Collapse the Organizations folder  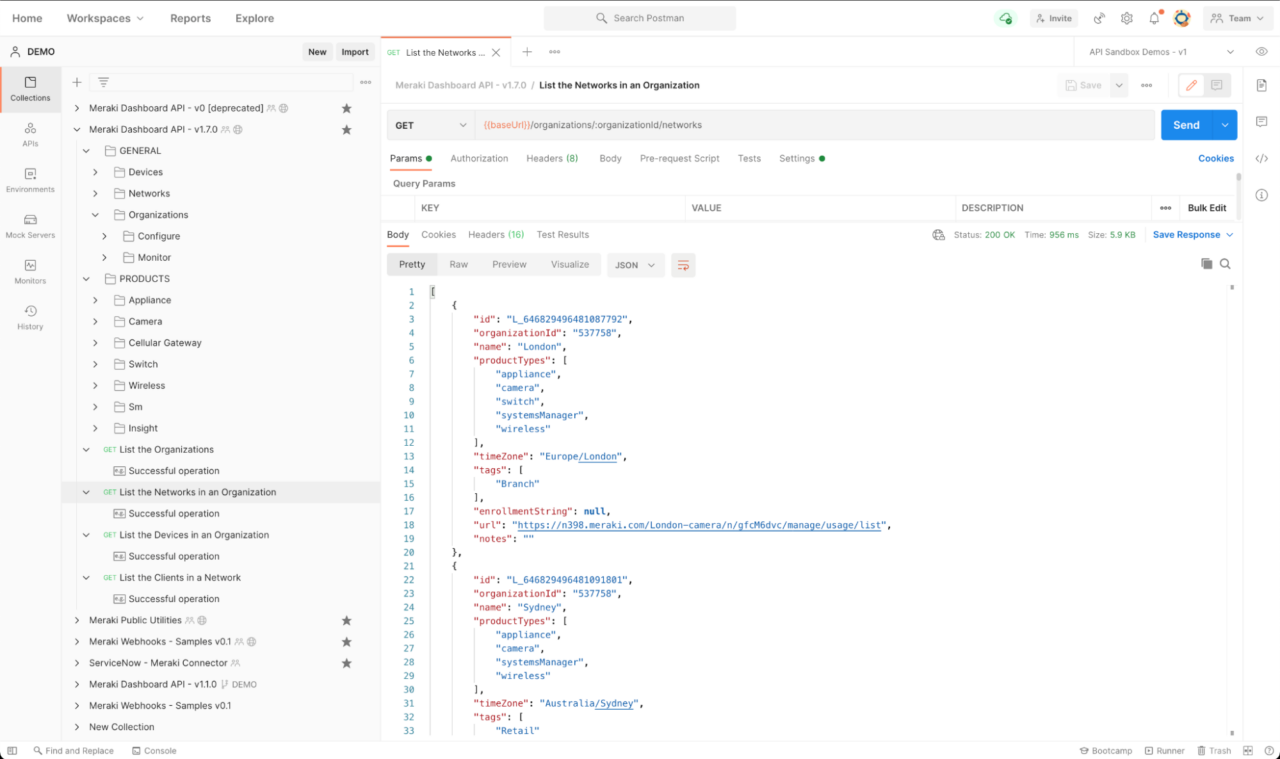tap(95, 214)
